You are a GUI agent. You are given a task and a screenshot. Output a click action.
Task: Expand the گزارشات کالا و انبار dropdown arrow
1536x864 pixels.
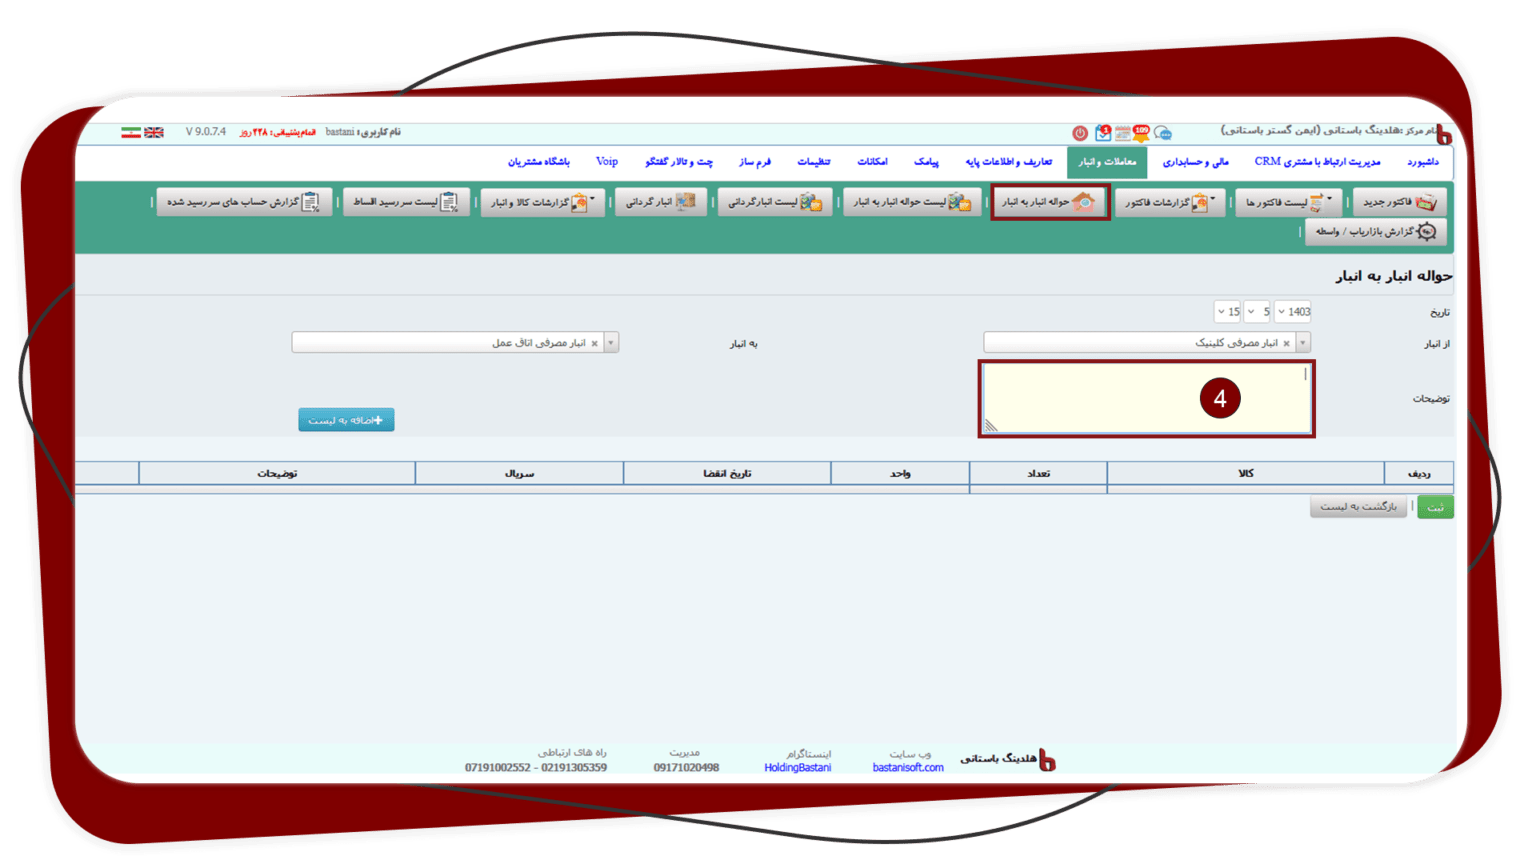(x=592, y=199)
